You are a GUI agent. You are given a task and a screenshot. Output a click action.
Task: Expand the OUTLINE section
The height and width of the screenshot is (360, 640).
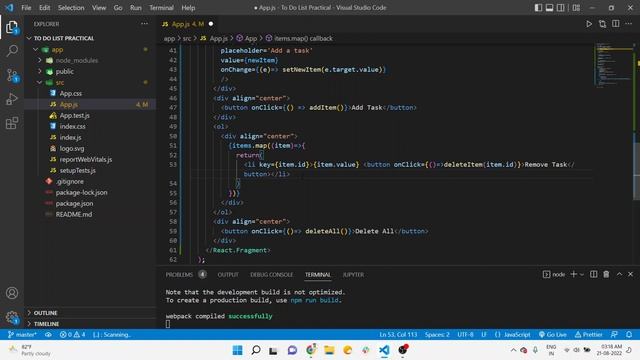tap(29, 313)
